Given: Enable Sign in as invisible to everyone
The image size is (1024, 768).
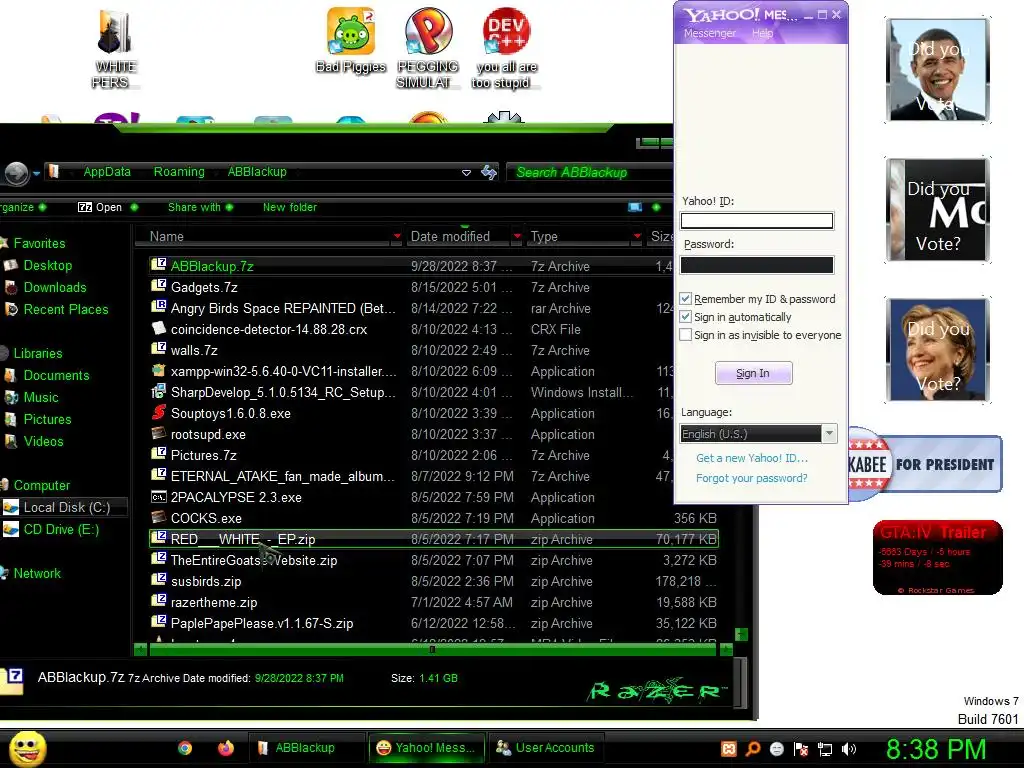Looking at the screenshot, I should 685,335.
